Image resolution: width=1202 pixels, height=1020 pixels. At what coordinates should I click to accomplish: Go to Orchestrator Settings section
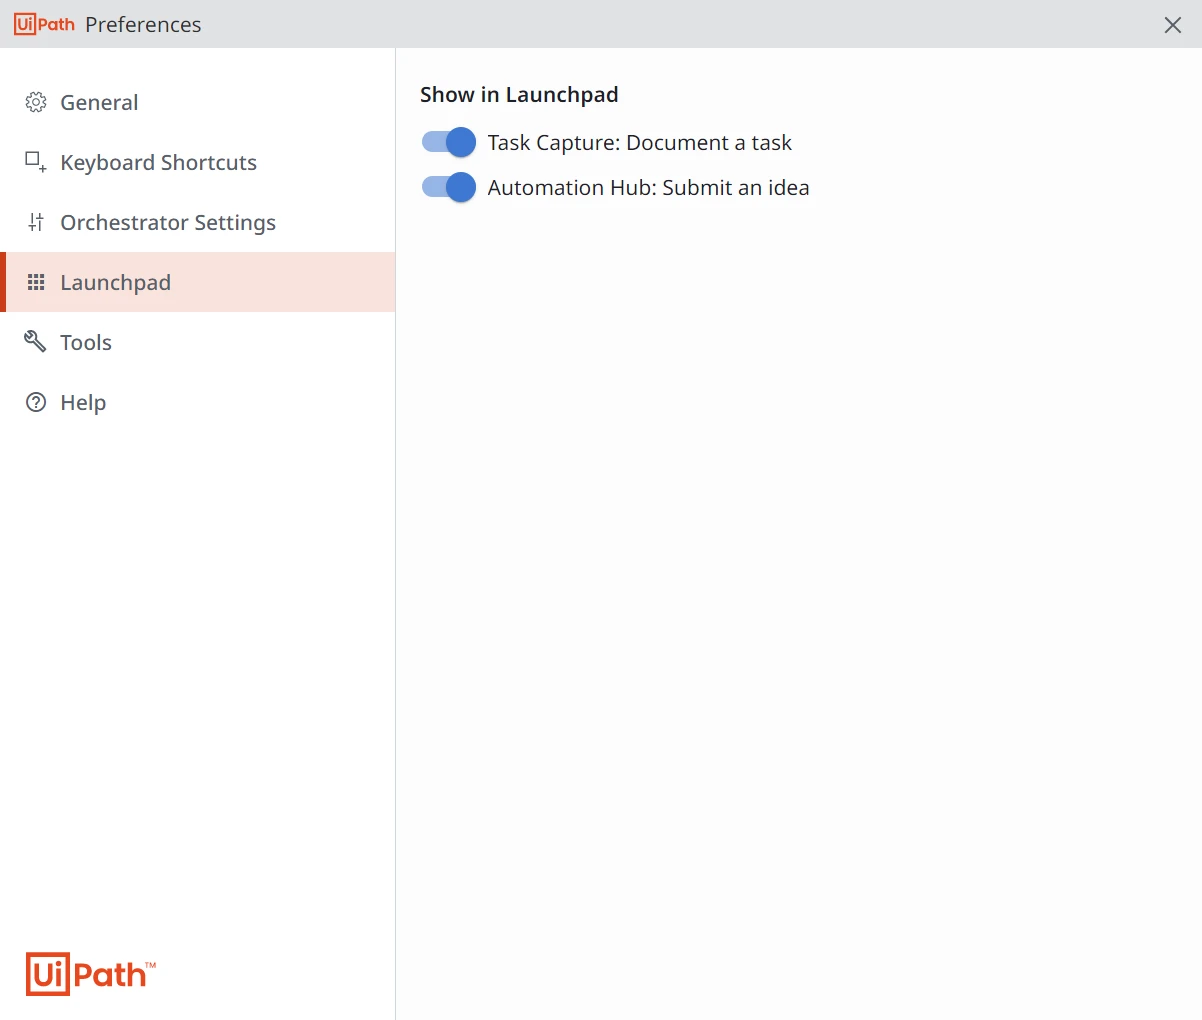pyautogui.click(x=198, y=222)
